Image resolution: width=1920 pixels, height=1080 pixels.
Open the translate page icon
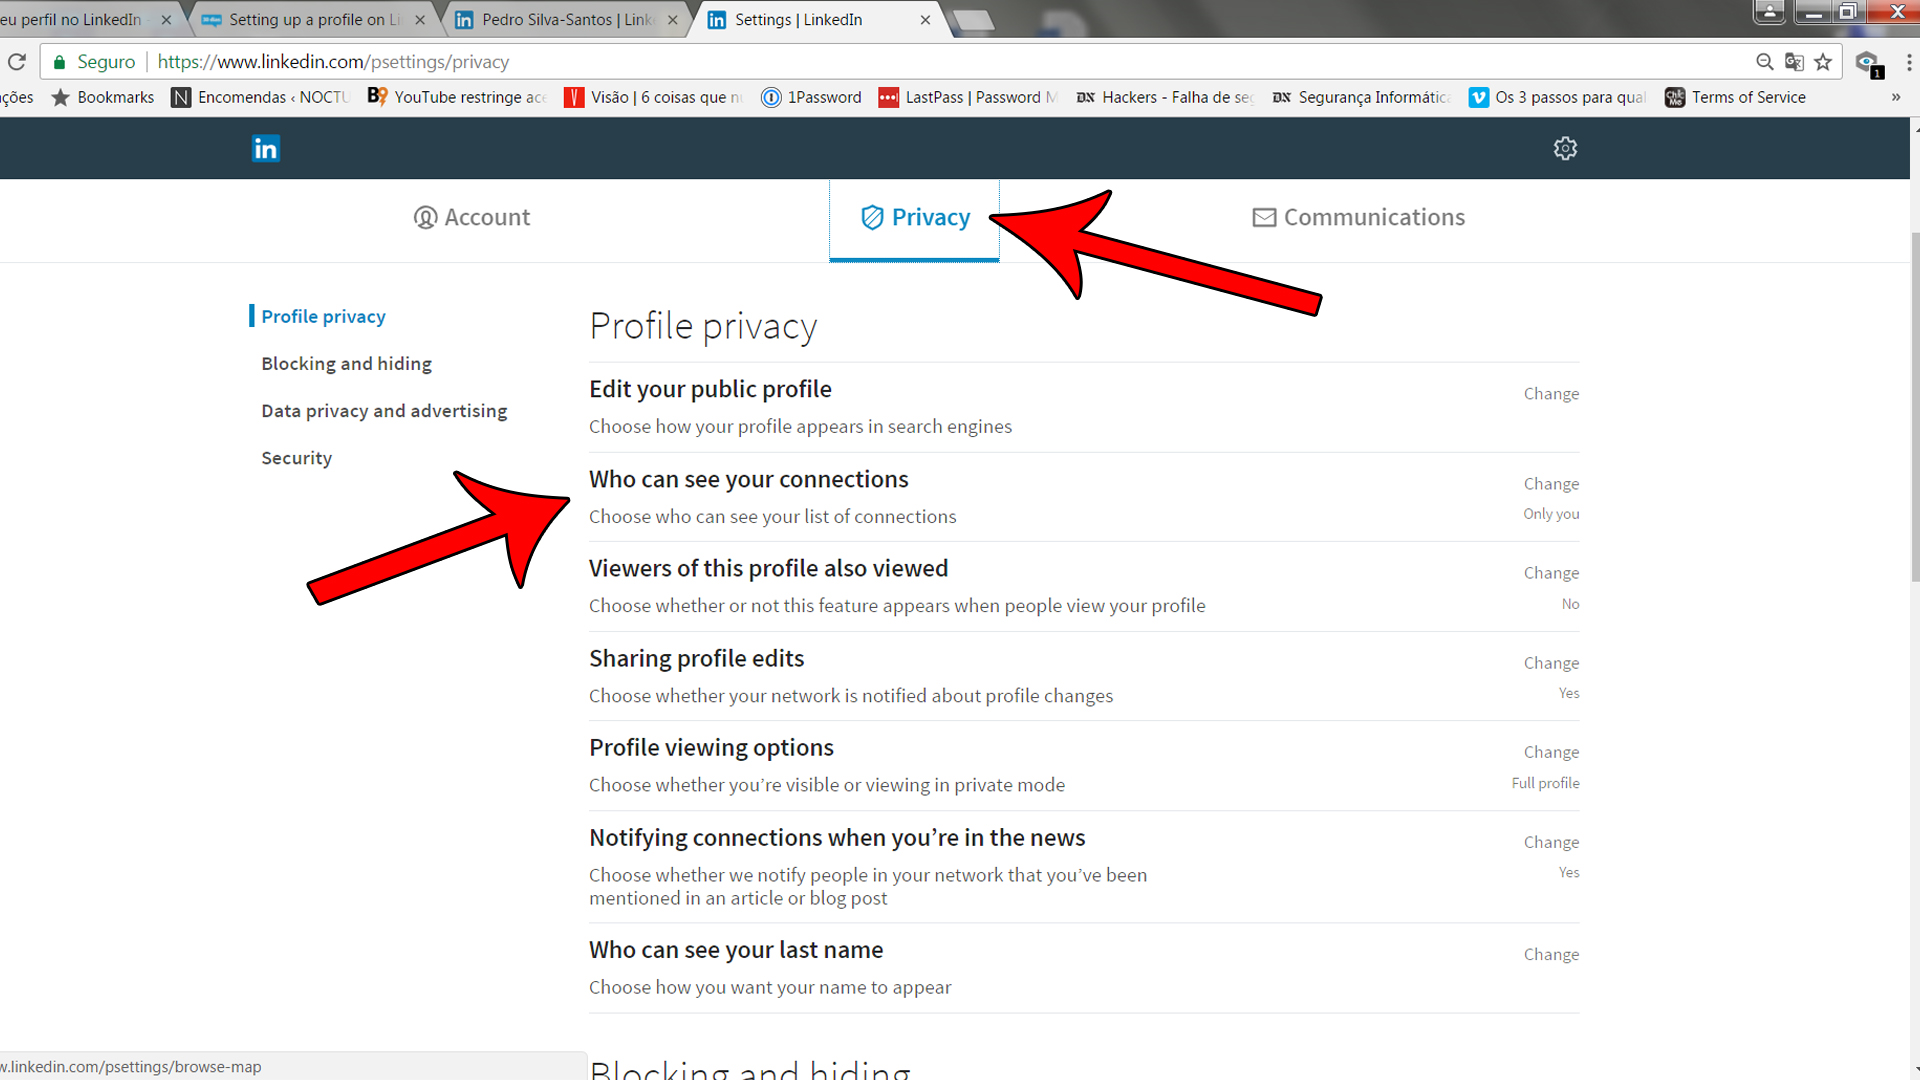pyautogui.click(x=1794, y=62)
